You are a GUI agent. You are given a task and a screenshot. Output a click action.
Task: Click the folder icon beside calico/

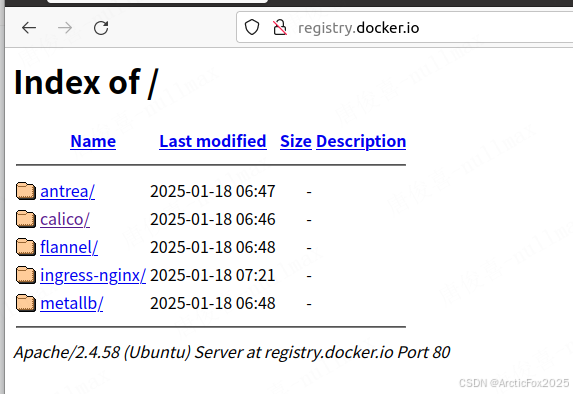tap(26, 219)
